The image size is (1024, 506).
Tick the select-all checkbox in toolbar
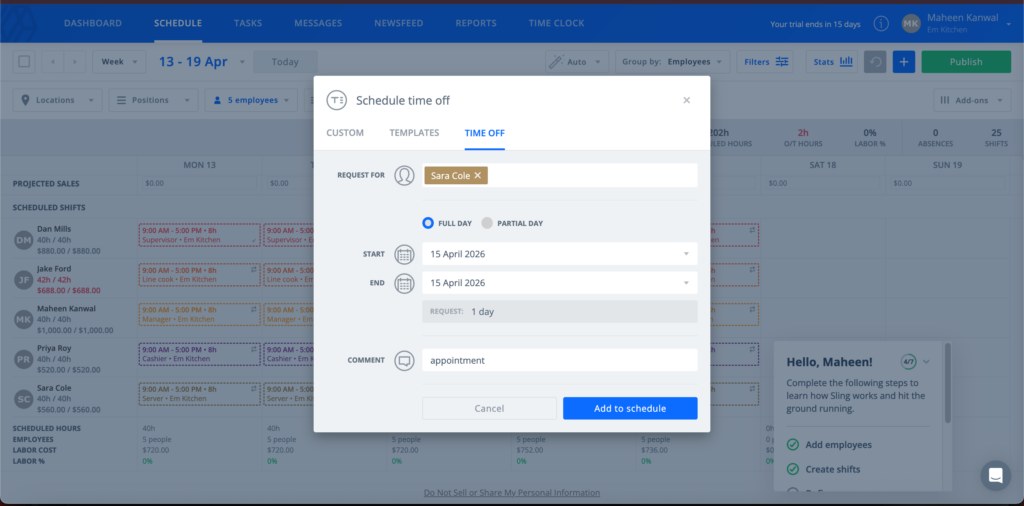24,62
